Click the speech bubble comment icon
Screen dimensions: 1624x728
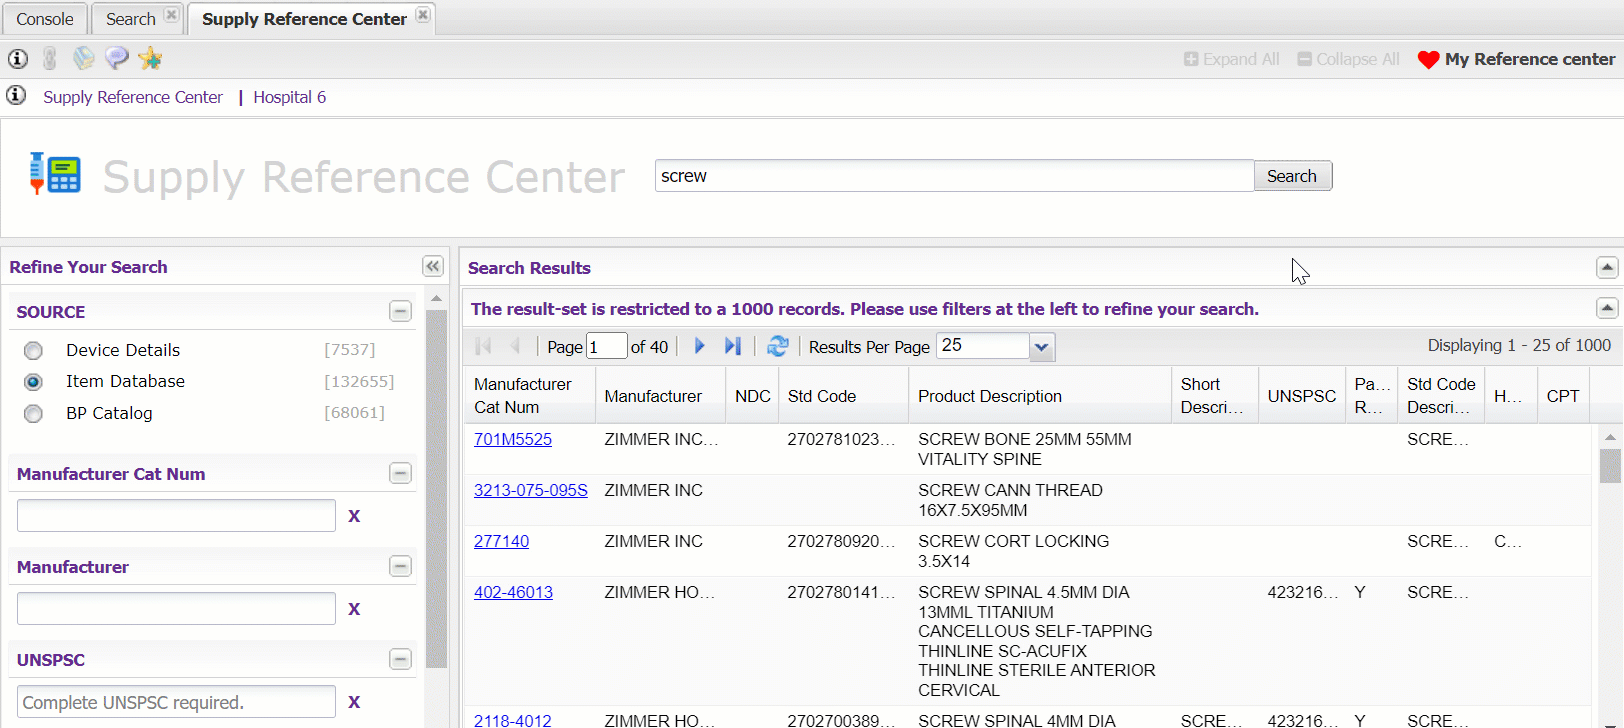[117, 59]
